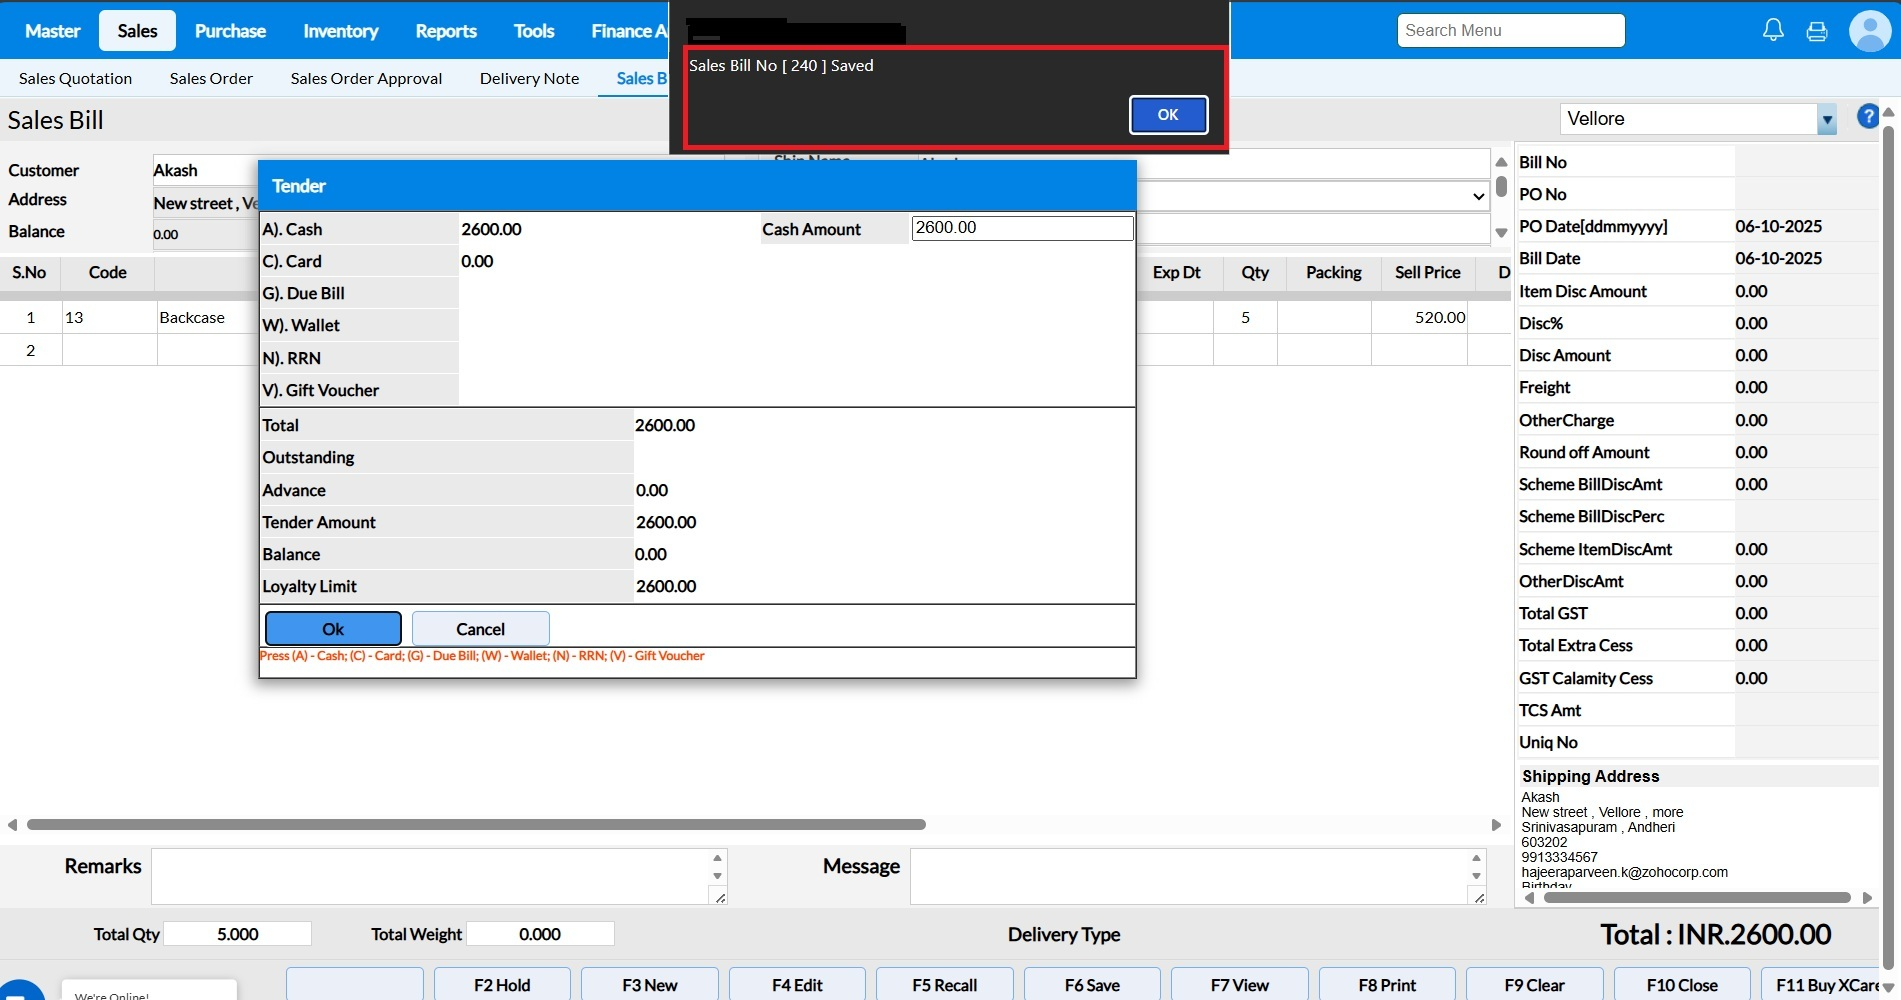This screenshot has height=1000, width=1901.
Task: Click the down arrow of the customer panel scrollbar
Action: pyautogui.click(x=1501, y=233)
